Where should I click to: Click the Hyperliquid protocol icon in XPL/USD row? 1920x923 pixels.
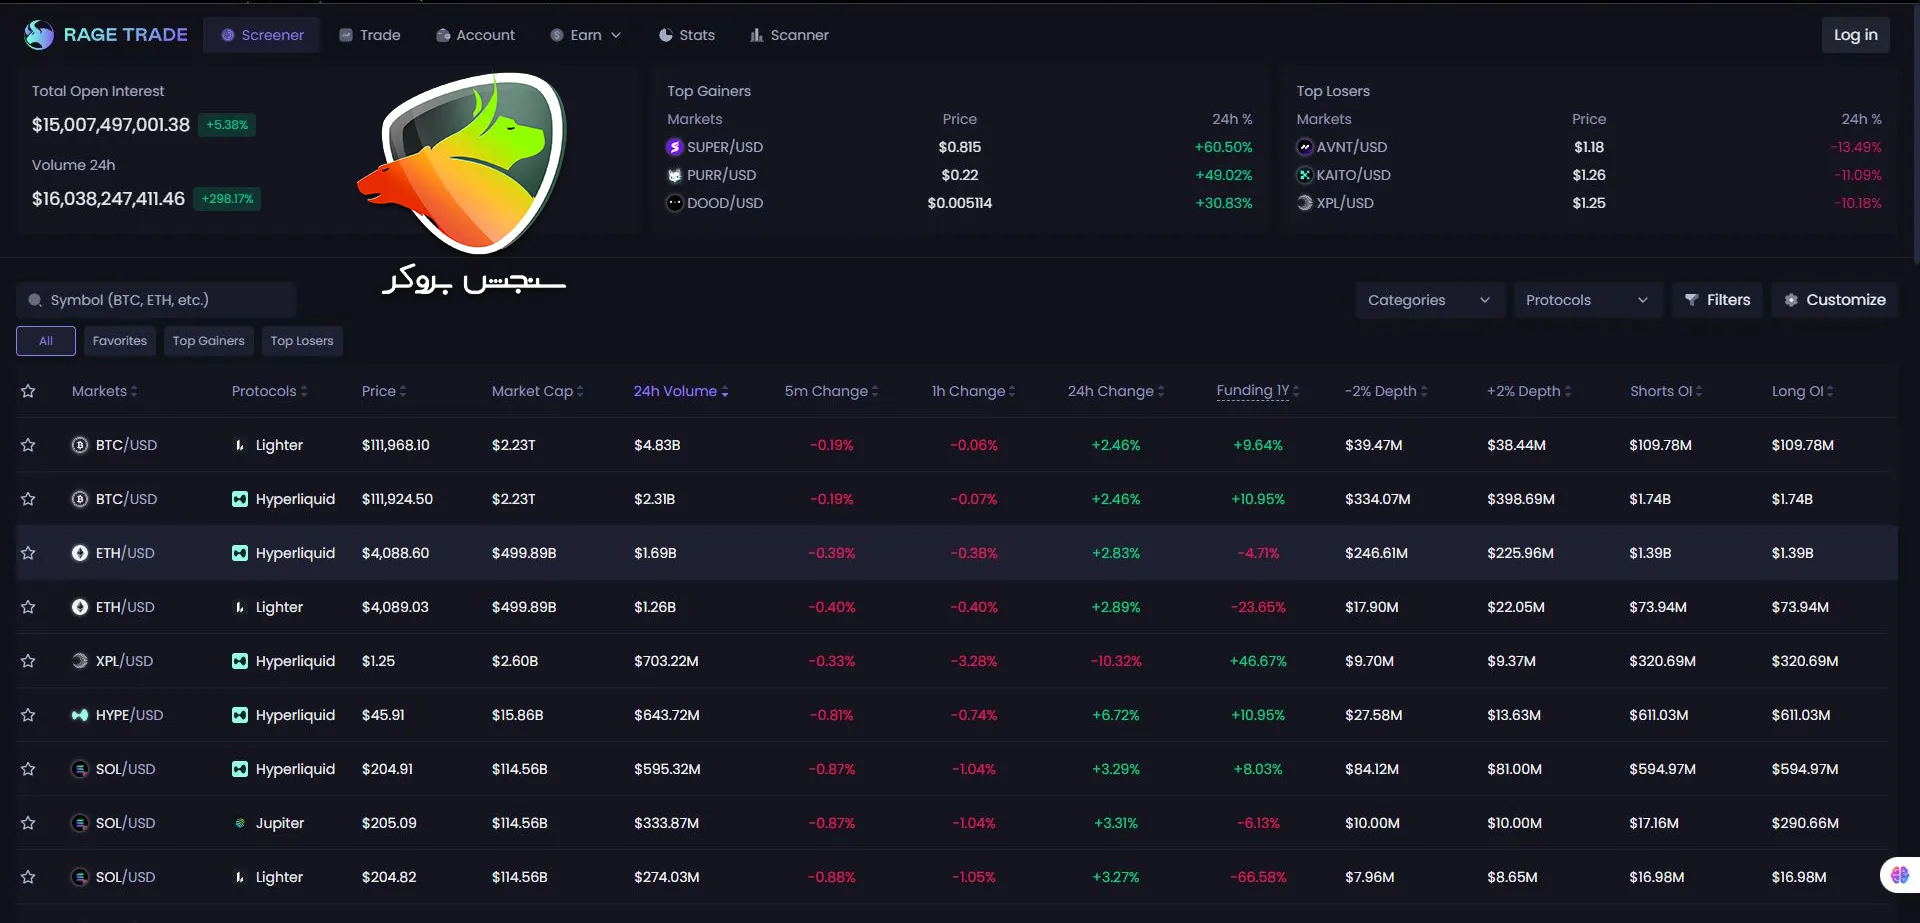(240, 661)
